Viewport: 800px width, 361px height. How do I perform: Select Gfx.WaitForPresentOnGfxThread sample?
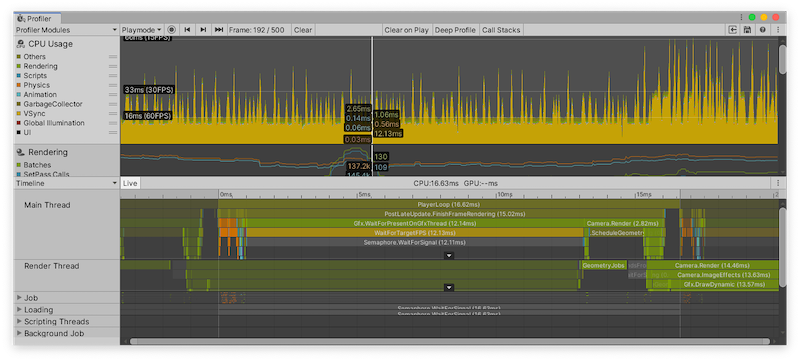(415, 223)
